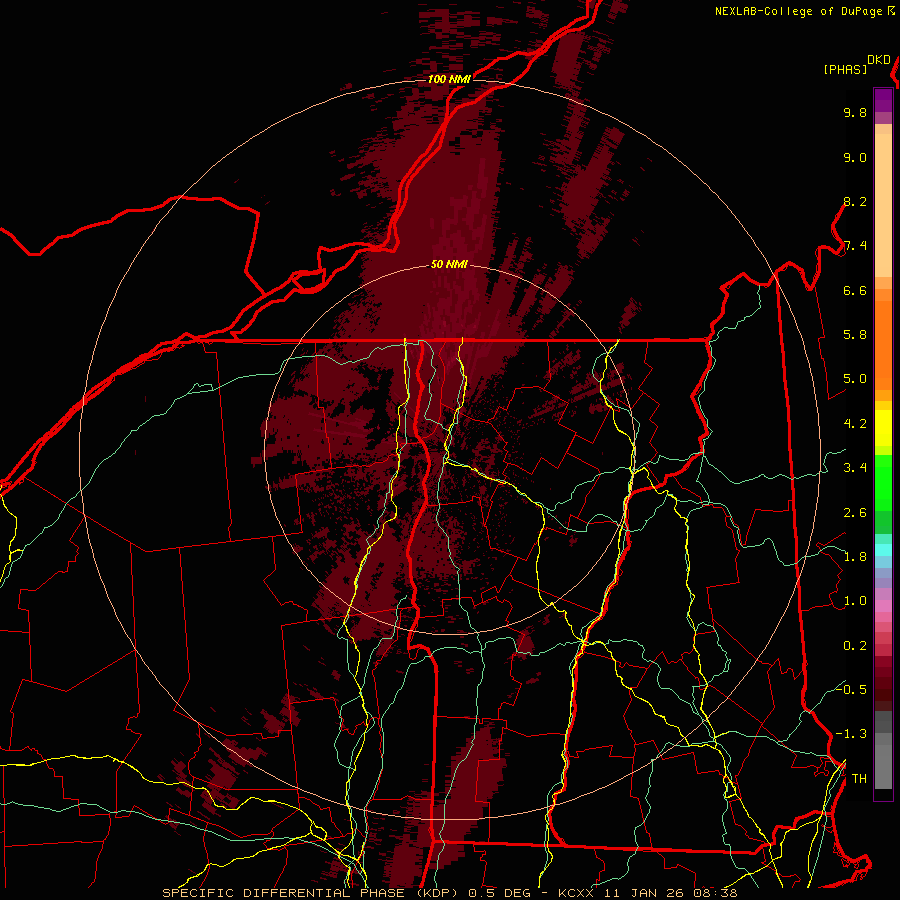
Task: Click the 9.0 legend value
Action: (x=855, y=157)
